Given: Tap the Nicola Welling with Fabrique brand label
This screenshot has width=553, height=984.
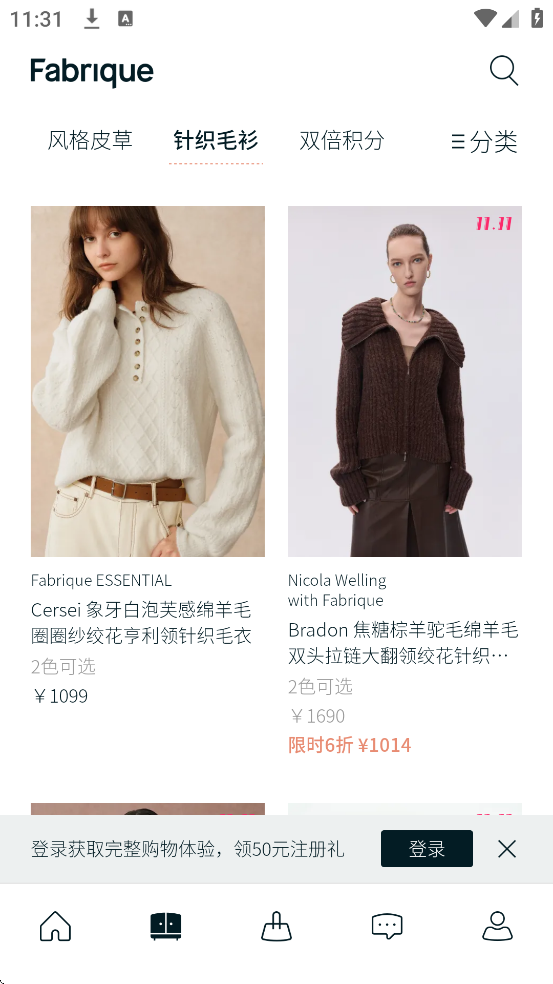Looking at the screenshot, I should pyautogui.click(x=337, y=590).
